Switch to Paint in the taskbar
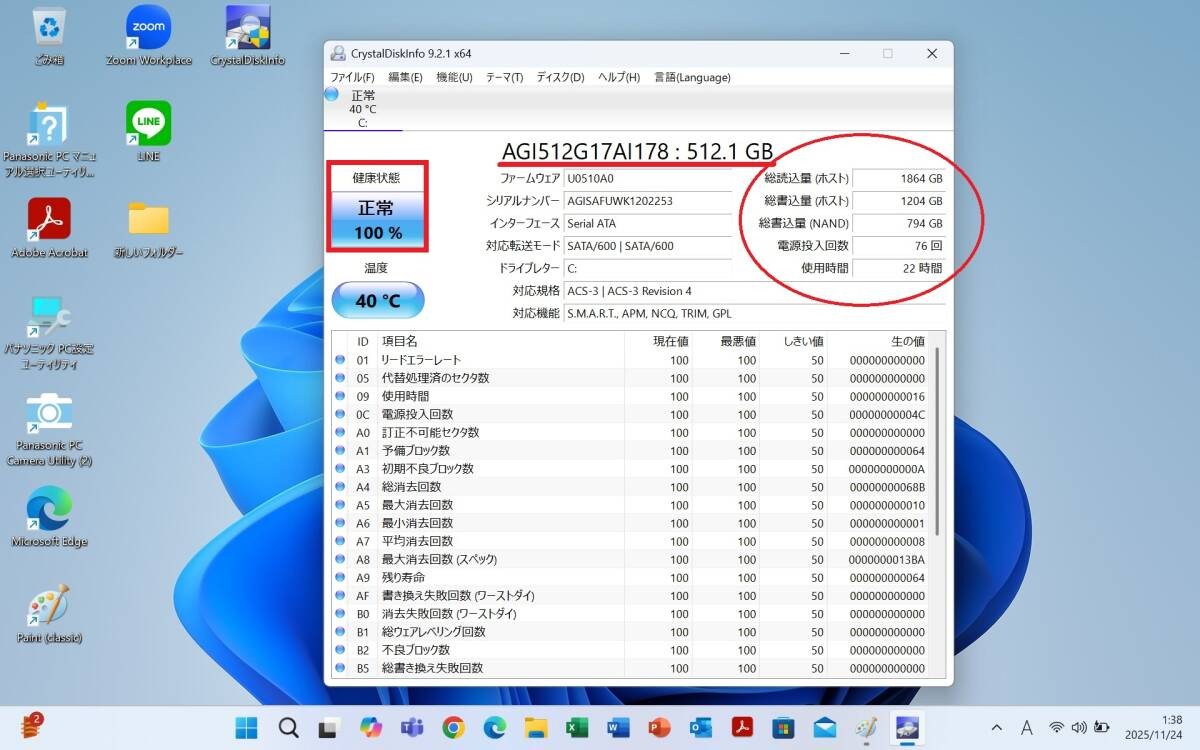Image resolution: width=1200 pixels, height=750 pixels. point(866,728)
